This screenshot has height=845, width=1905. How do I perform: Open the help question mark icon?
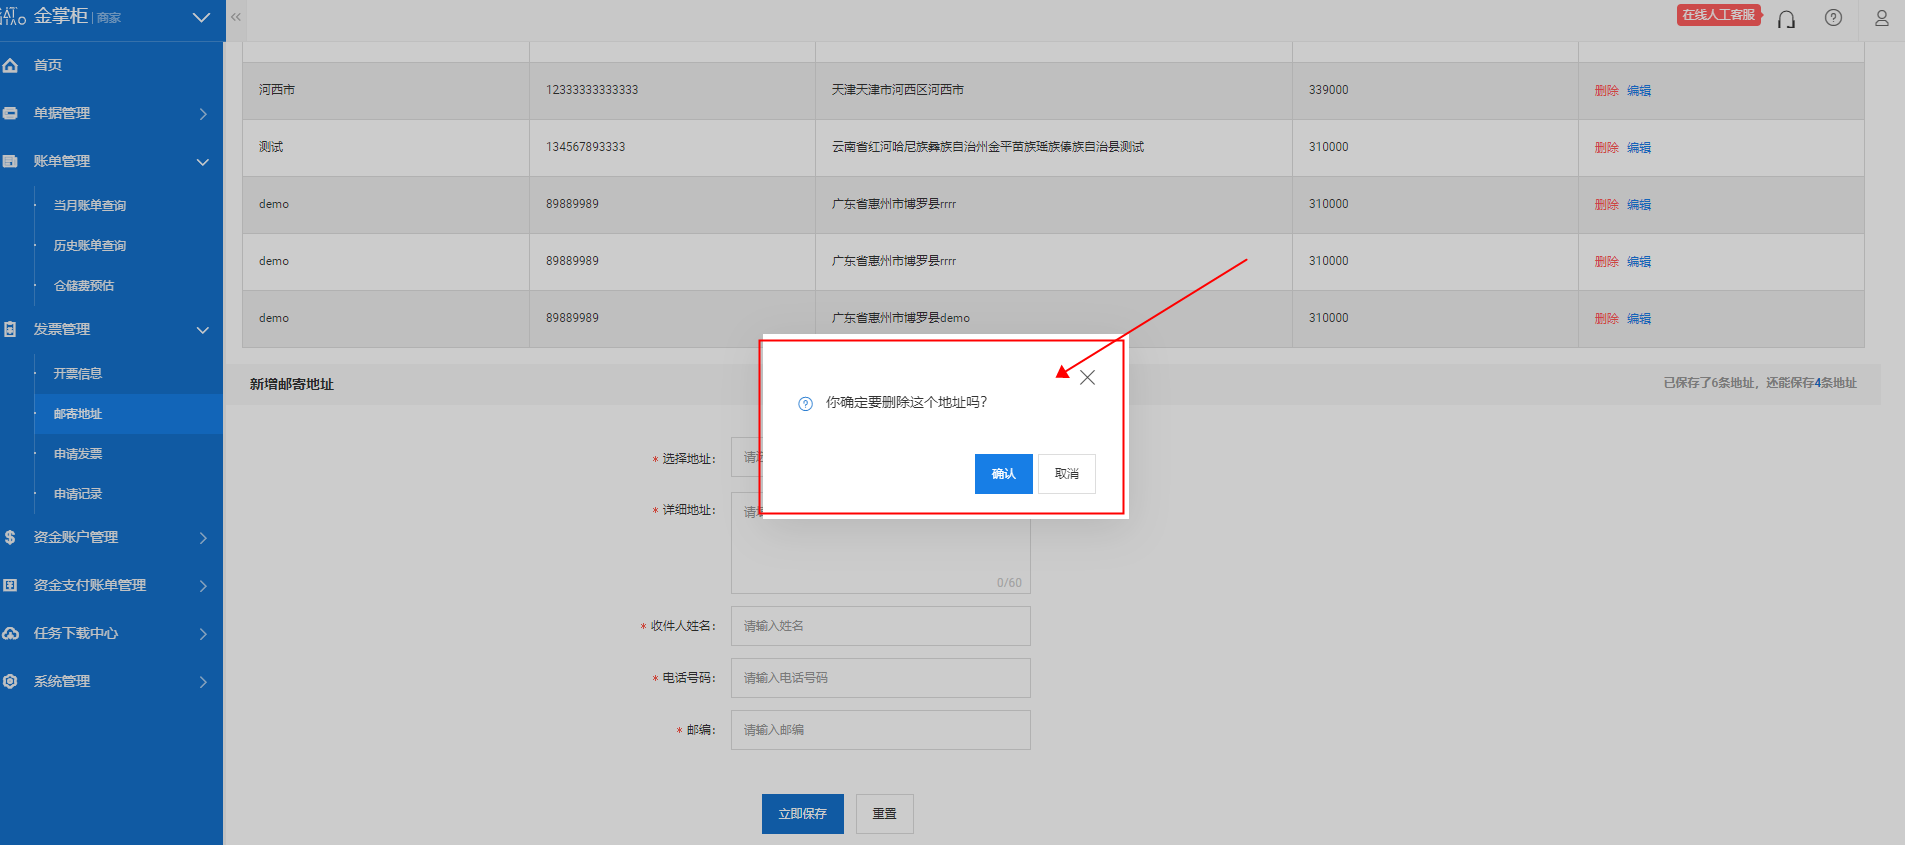pyautogui.click(x=1833, y=18)
